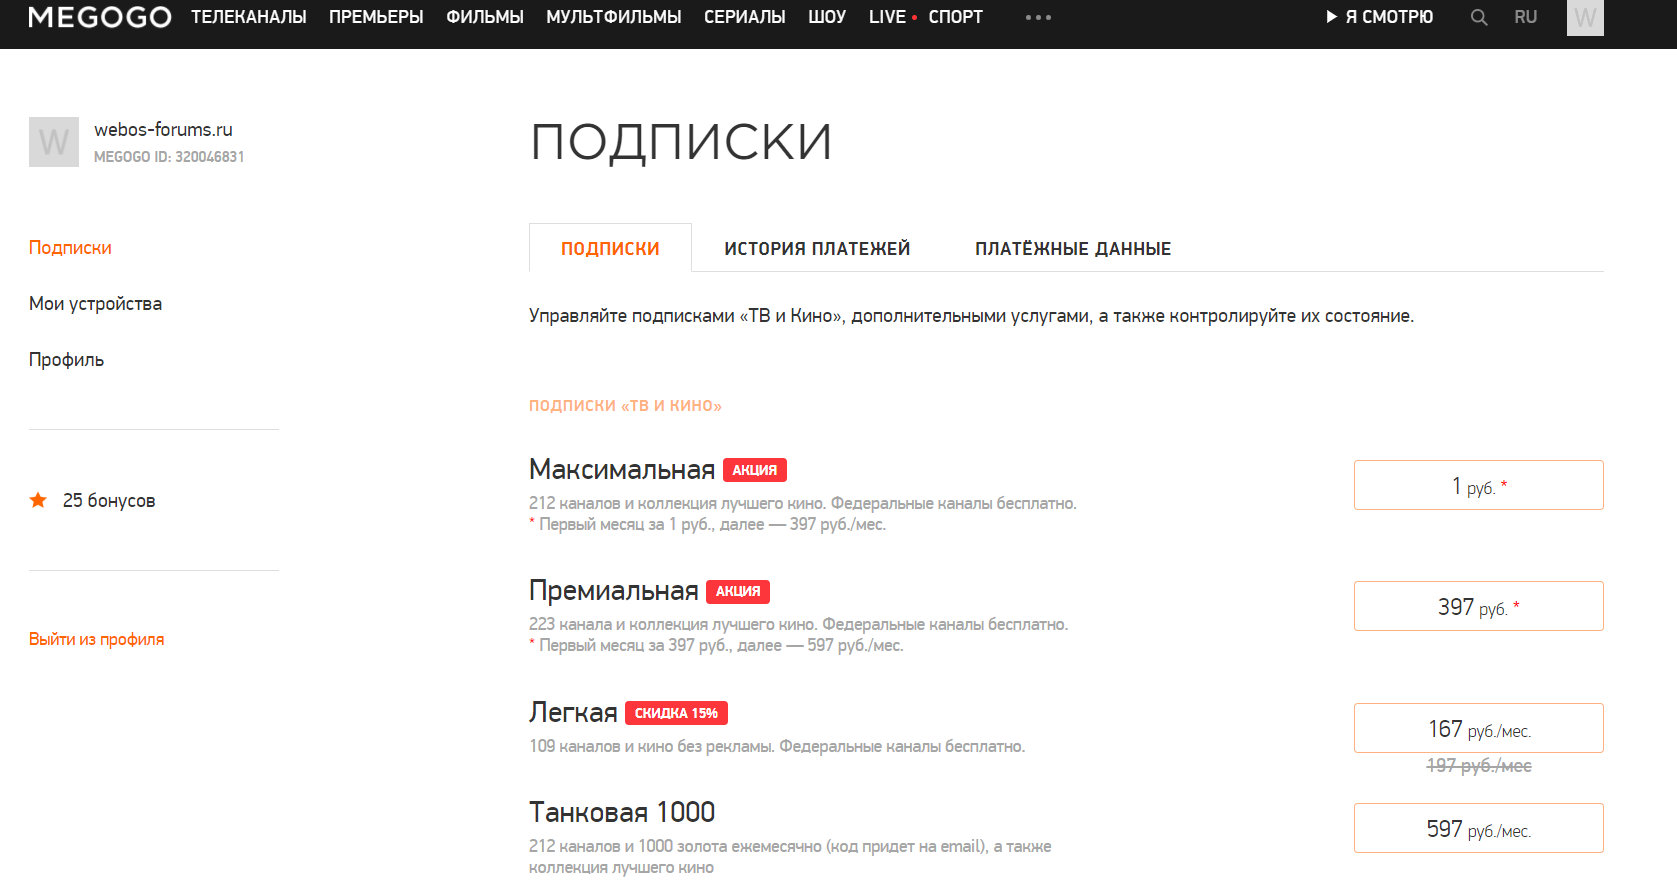Subscribe to Танковая 1000 for 597 руб./мес.

click(x=1478, y=828)
